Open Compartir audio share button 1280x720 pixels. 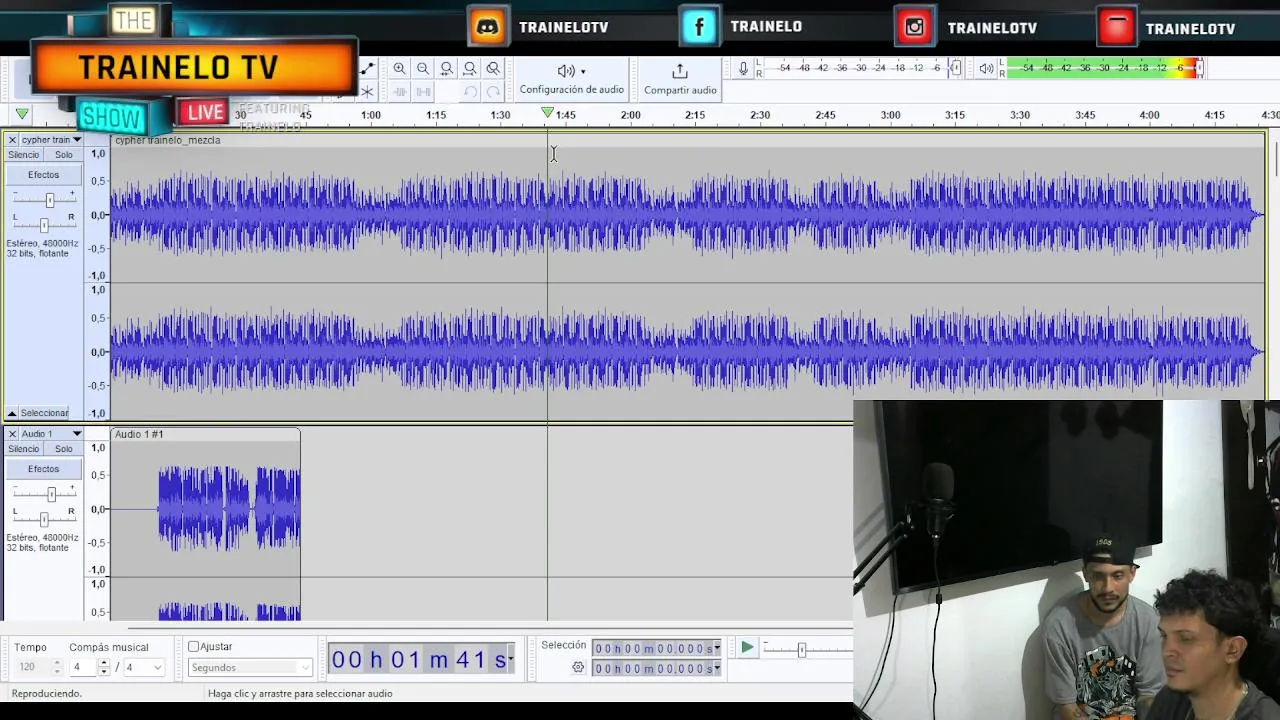coord(680,79)
